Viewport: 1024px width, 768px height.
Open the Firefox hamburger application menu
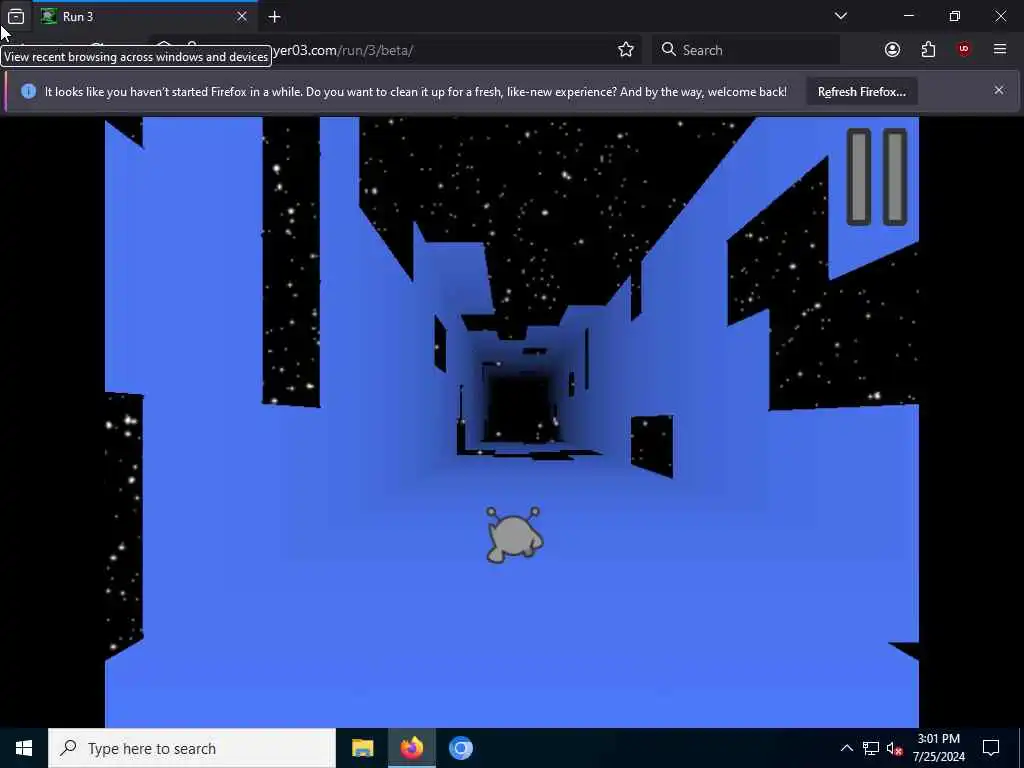[1000, 50]
